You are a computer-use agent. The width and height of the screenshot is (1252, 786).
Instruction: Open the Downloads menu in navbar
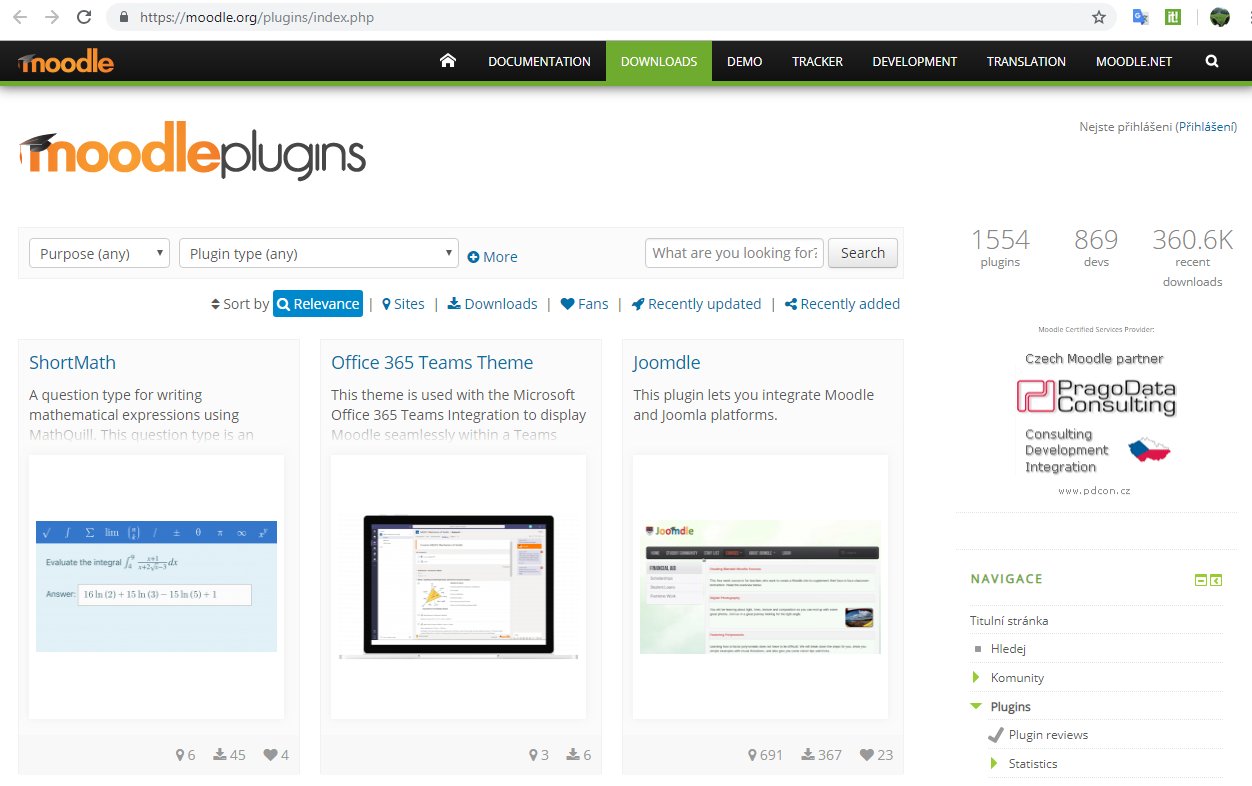coord(659,61)
